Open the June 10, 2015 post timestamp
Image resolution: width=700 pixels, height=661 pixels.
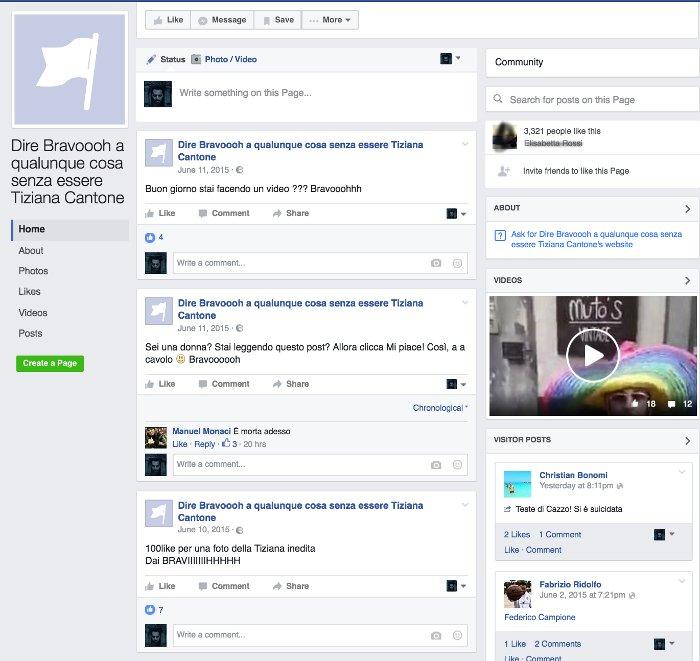tap(204, 529)
